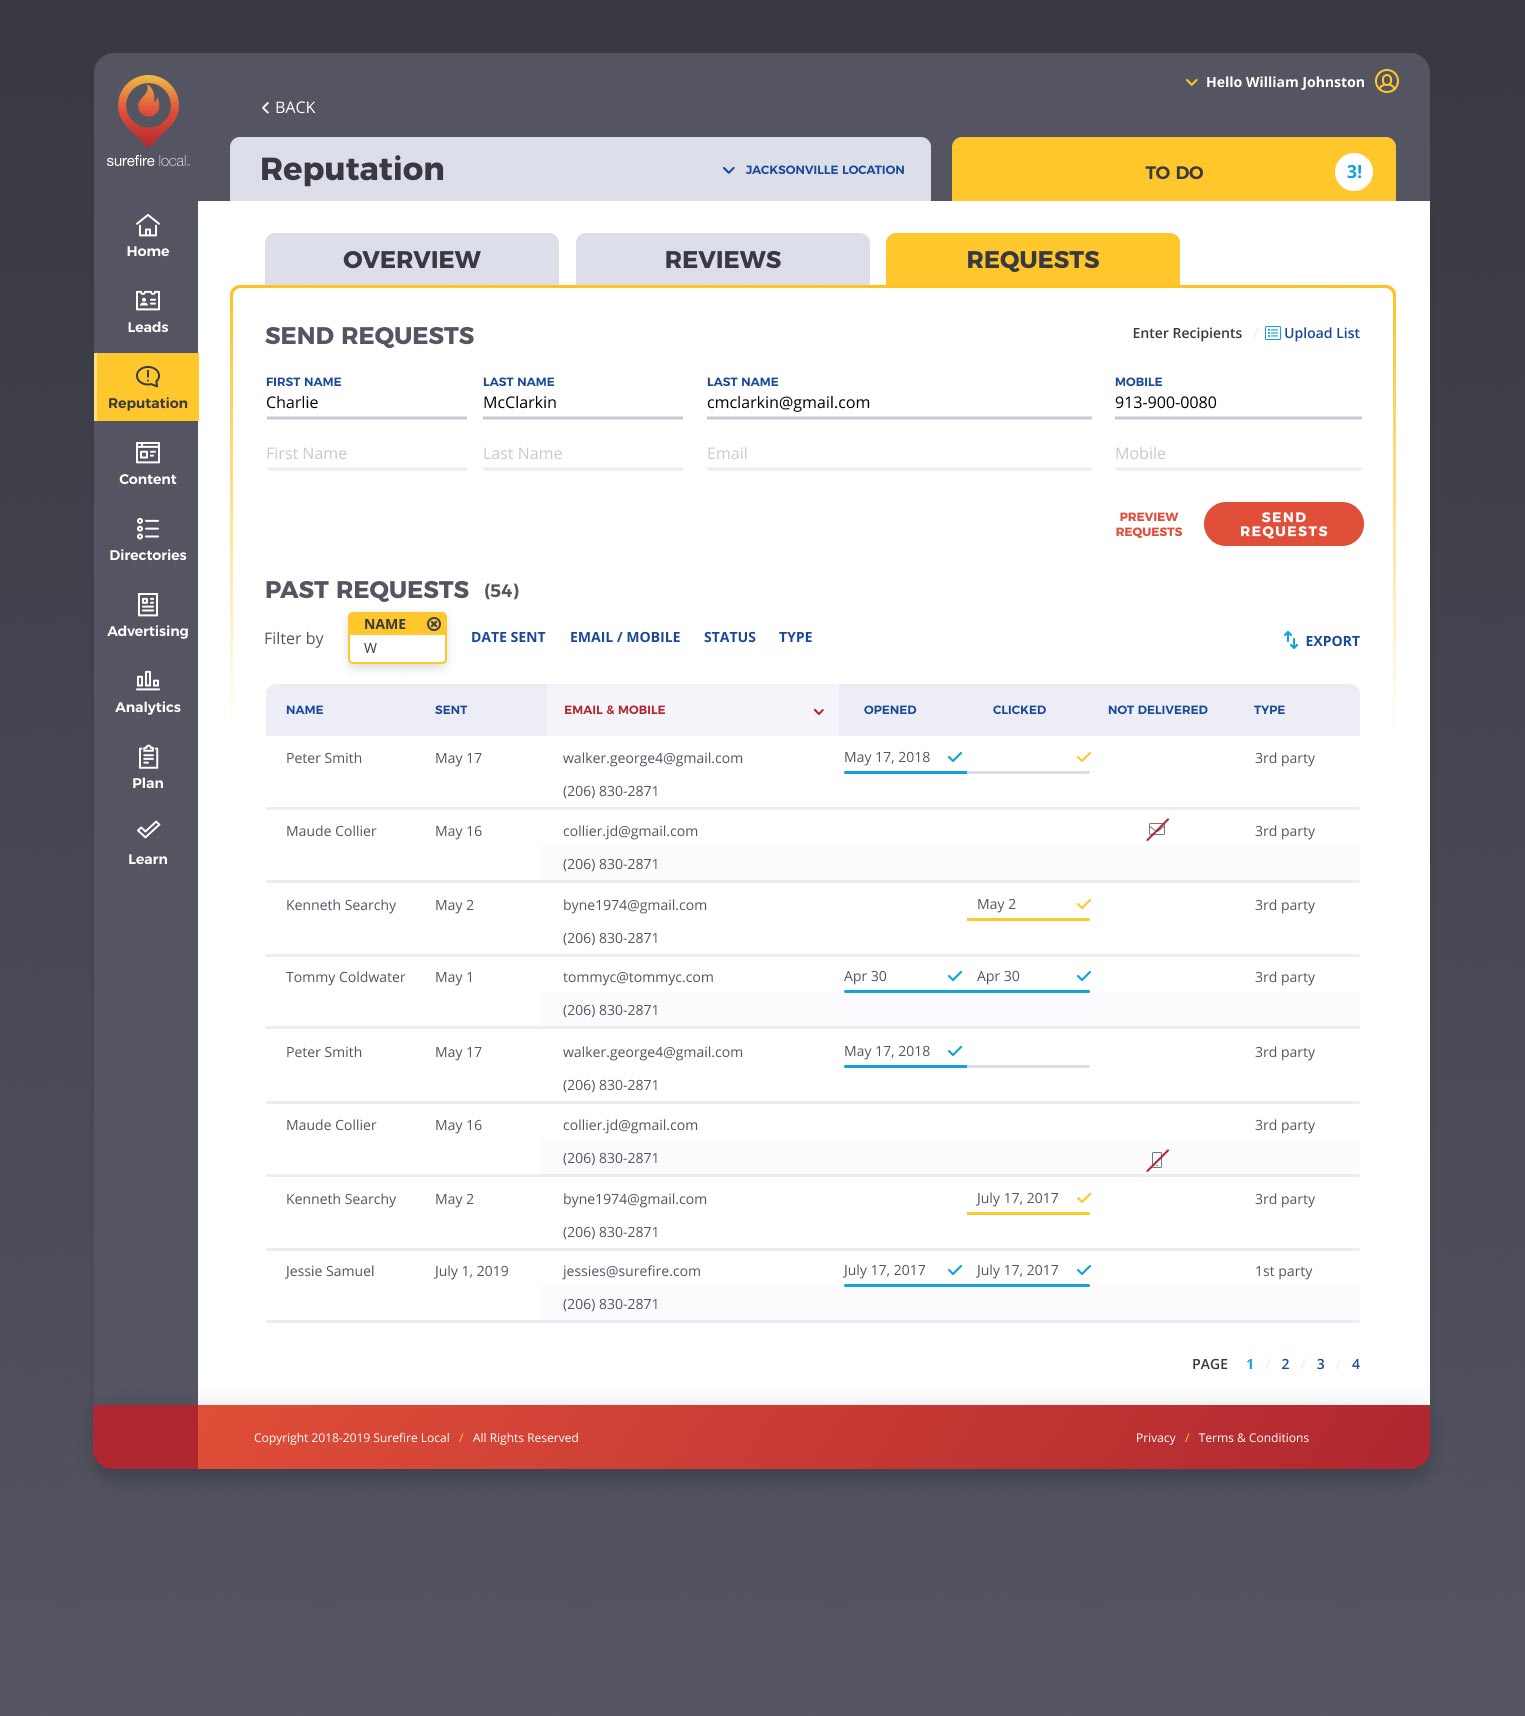Go to page 3 of results
The height and width of the screenshot is (1716, 1525).
click(x=1320, y=1364)
